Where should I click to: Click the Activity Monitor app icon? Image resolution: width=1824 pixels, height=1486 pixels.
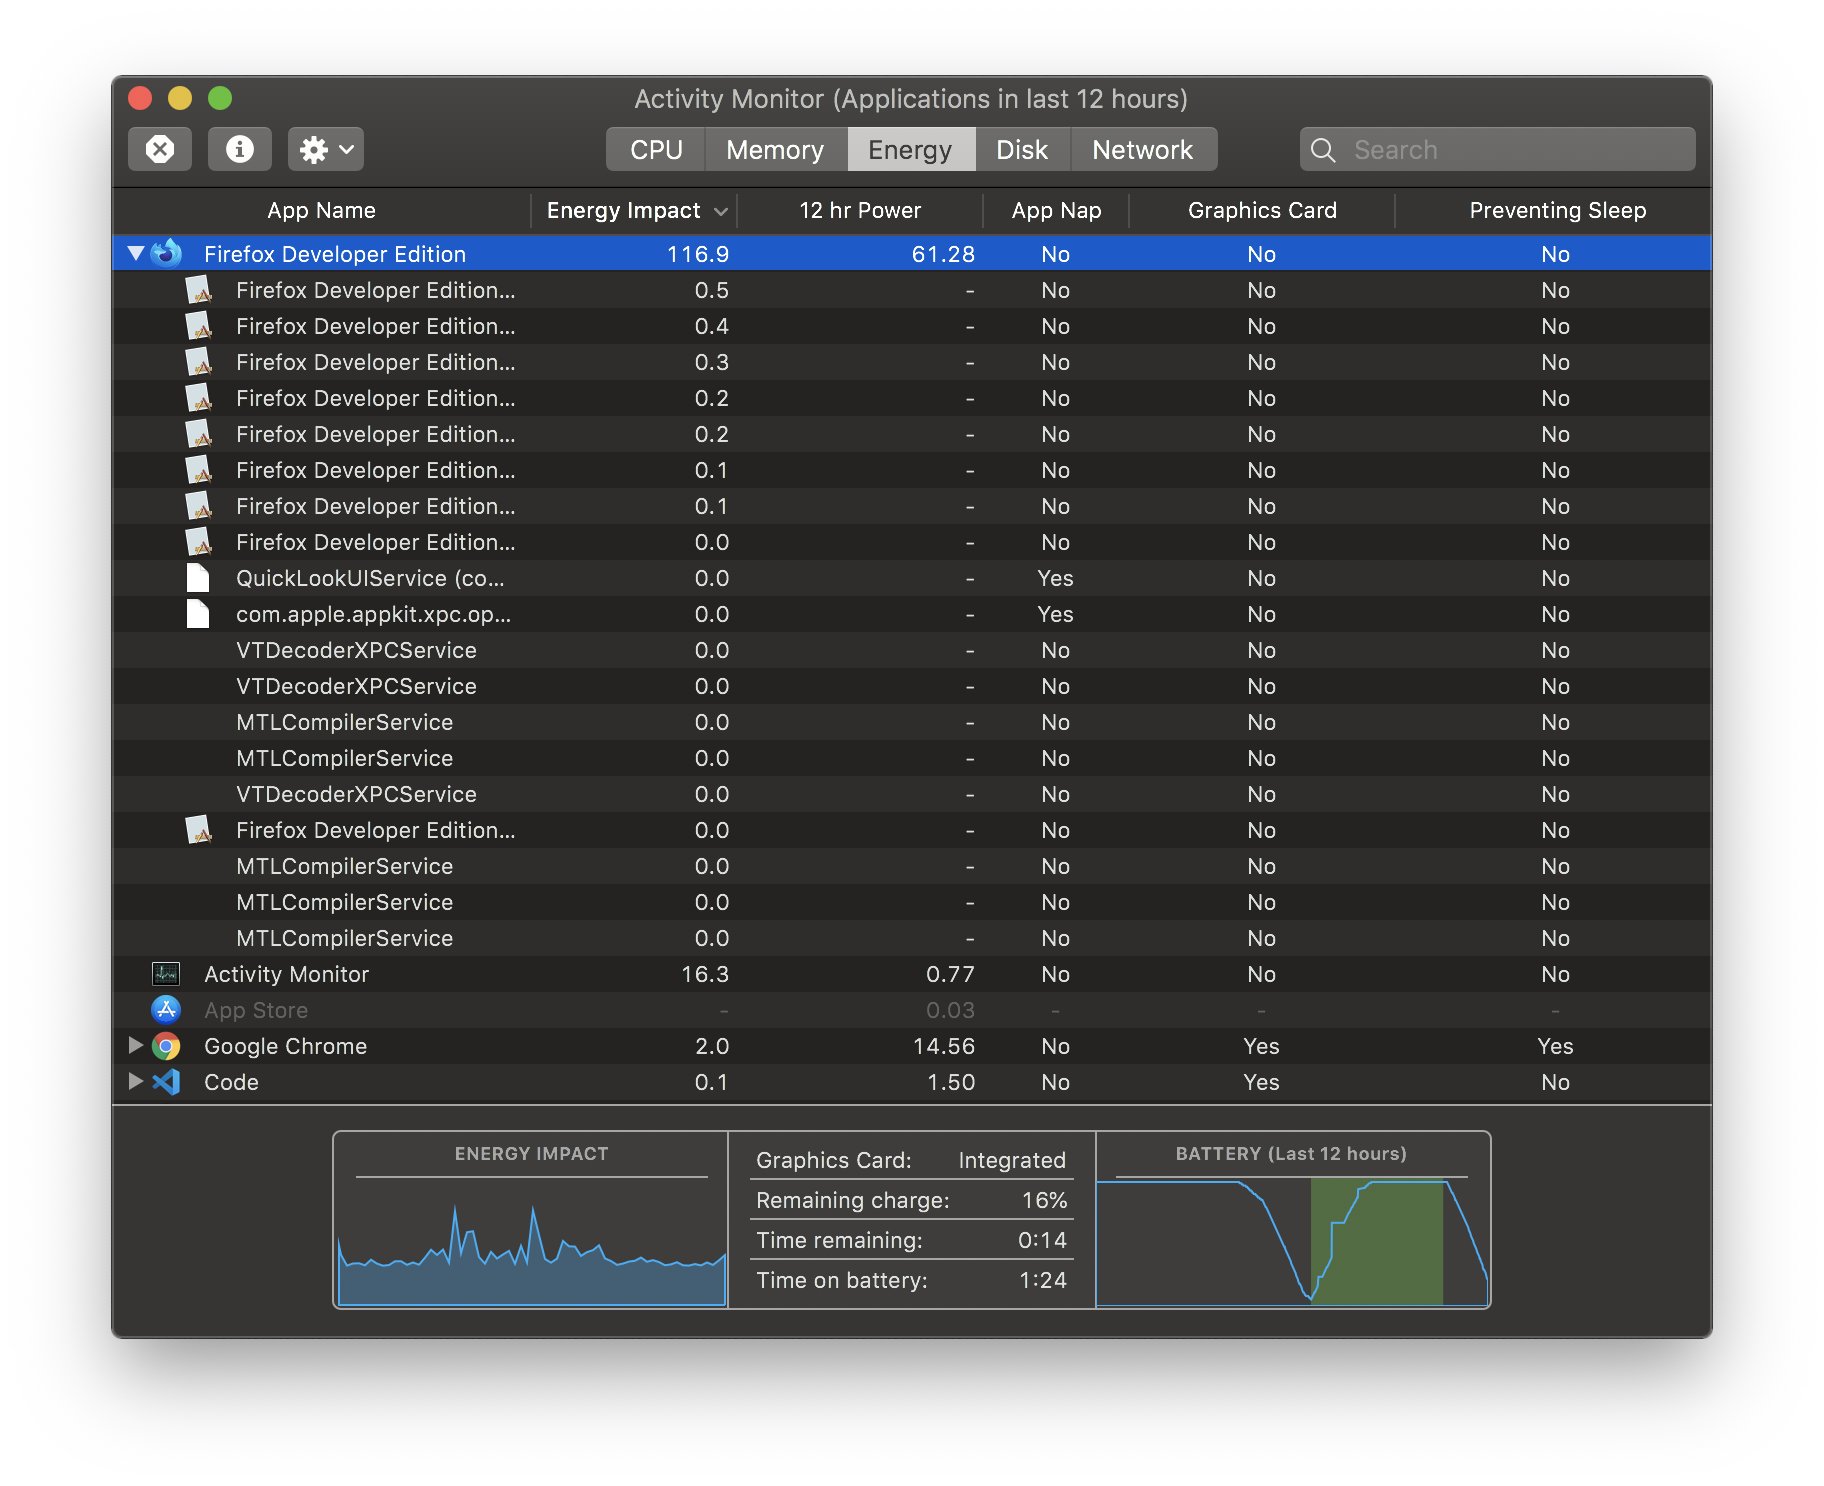click(166, 973)
